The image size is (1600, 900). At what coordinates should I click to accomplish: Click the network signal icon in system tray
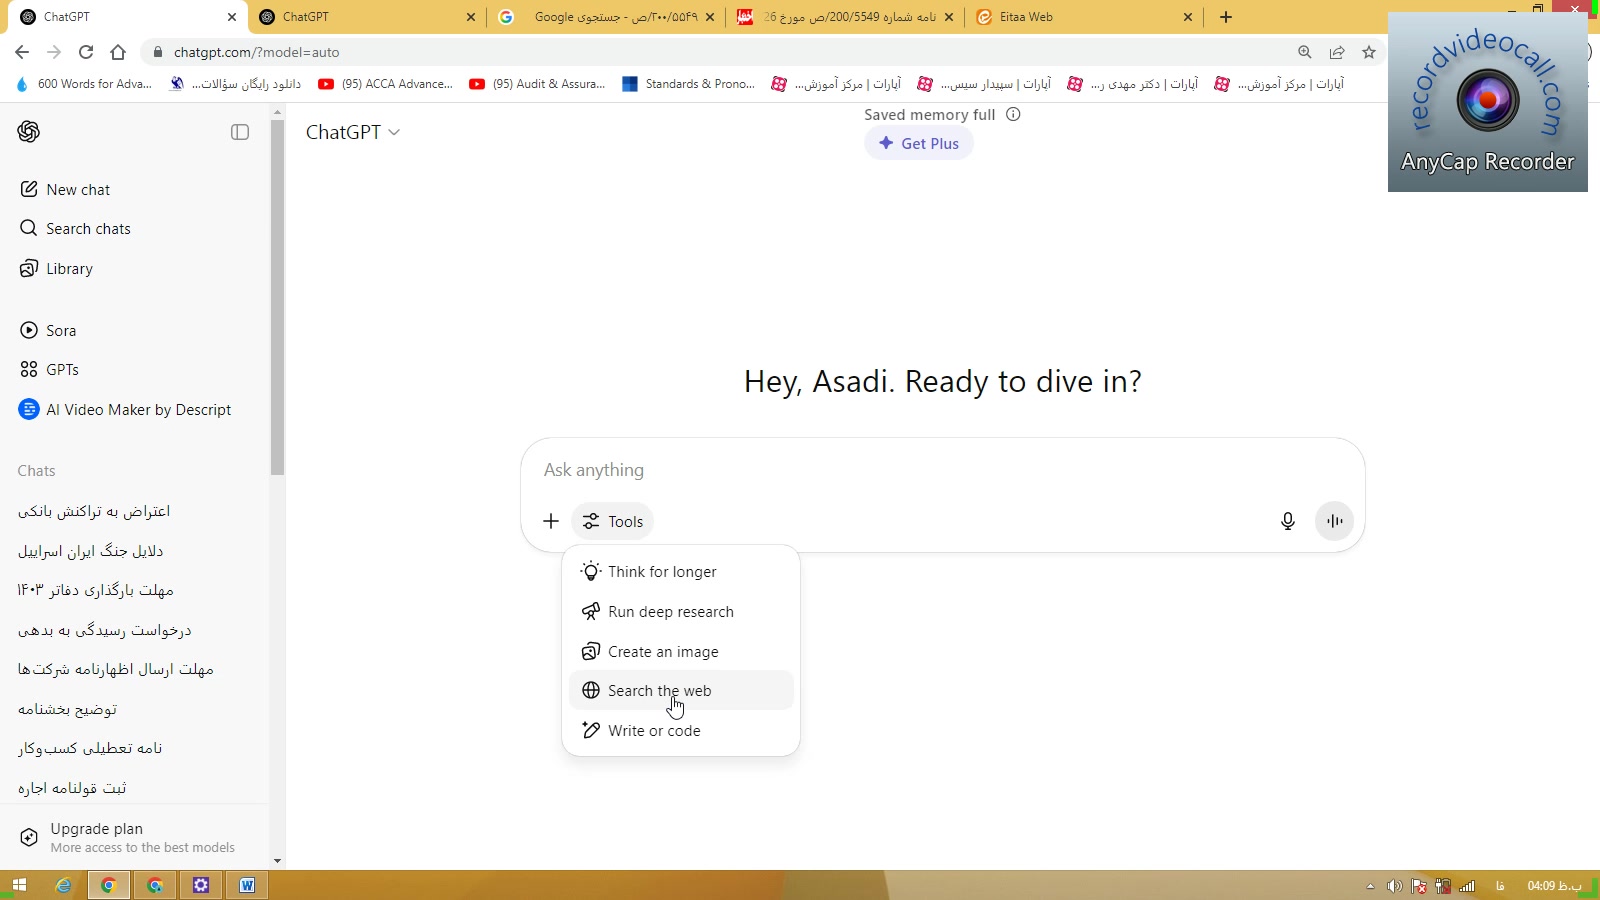[x=1467, y=886]
